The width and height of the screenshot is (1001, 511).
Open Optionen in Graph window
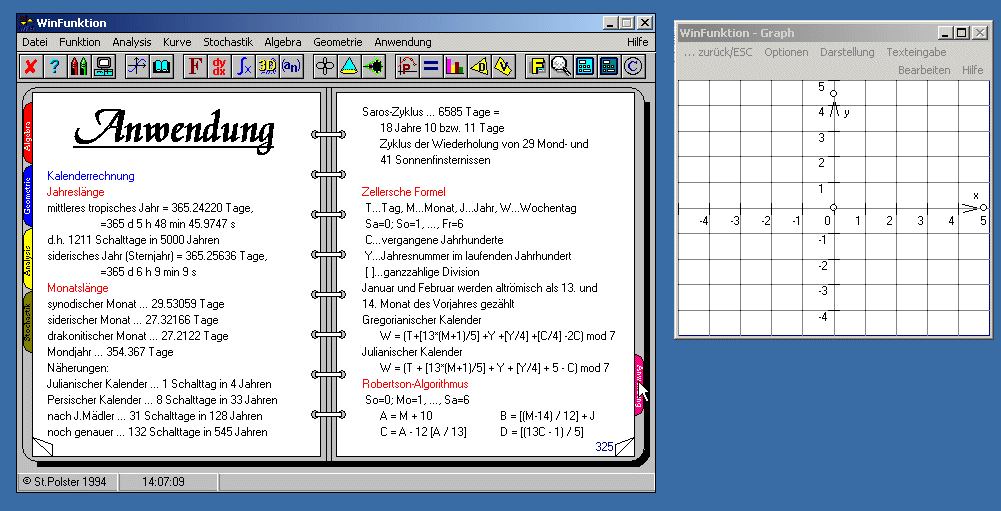tap(786, 52)
